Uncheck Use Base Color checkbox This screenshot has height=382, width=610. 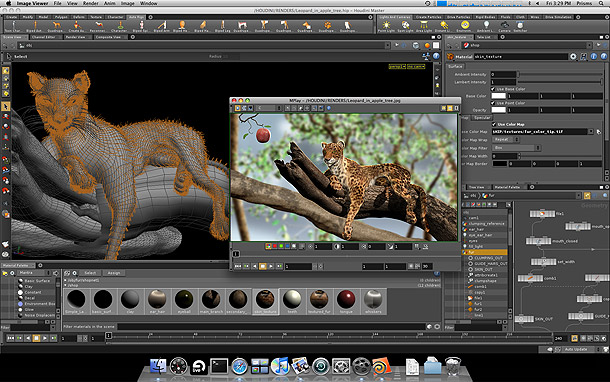493,89
